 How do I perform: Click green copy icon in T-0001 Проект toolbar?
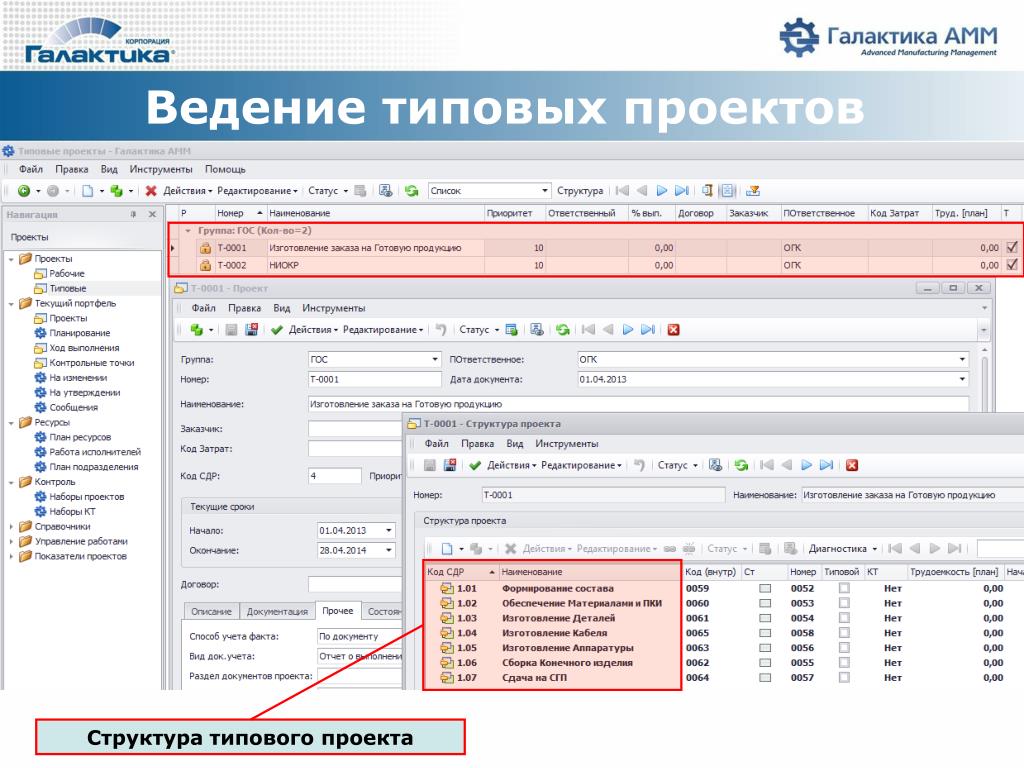(x=197, y=330)
